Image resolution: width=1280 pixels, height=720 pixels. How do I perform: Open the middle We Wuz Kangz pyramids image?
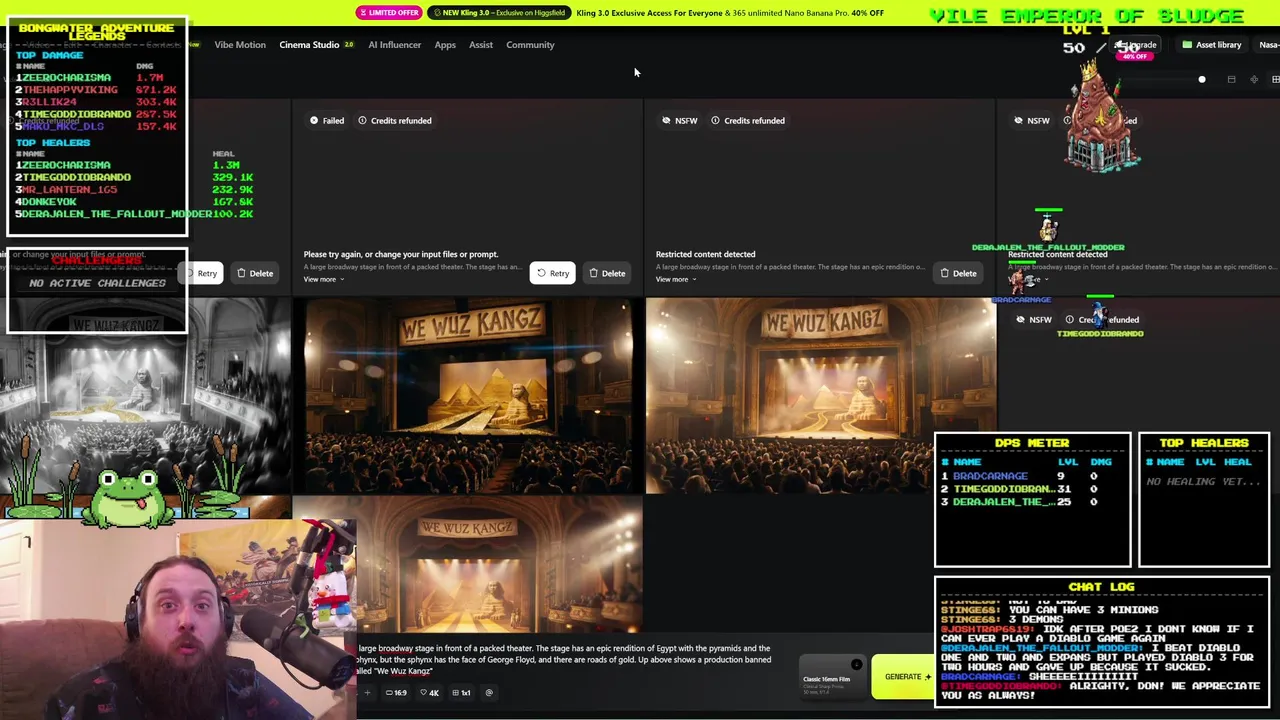tap(468, 396)
